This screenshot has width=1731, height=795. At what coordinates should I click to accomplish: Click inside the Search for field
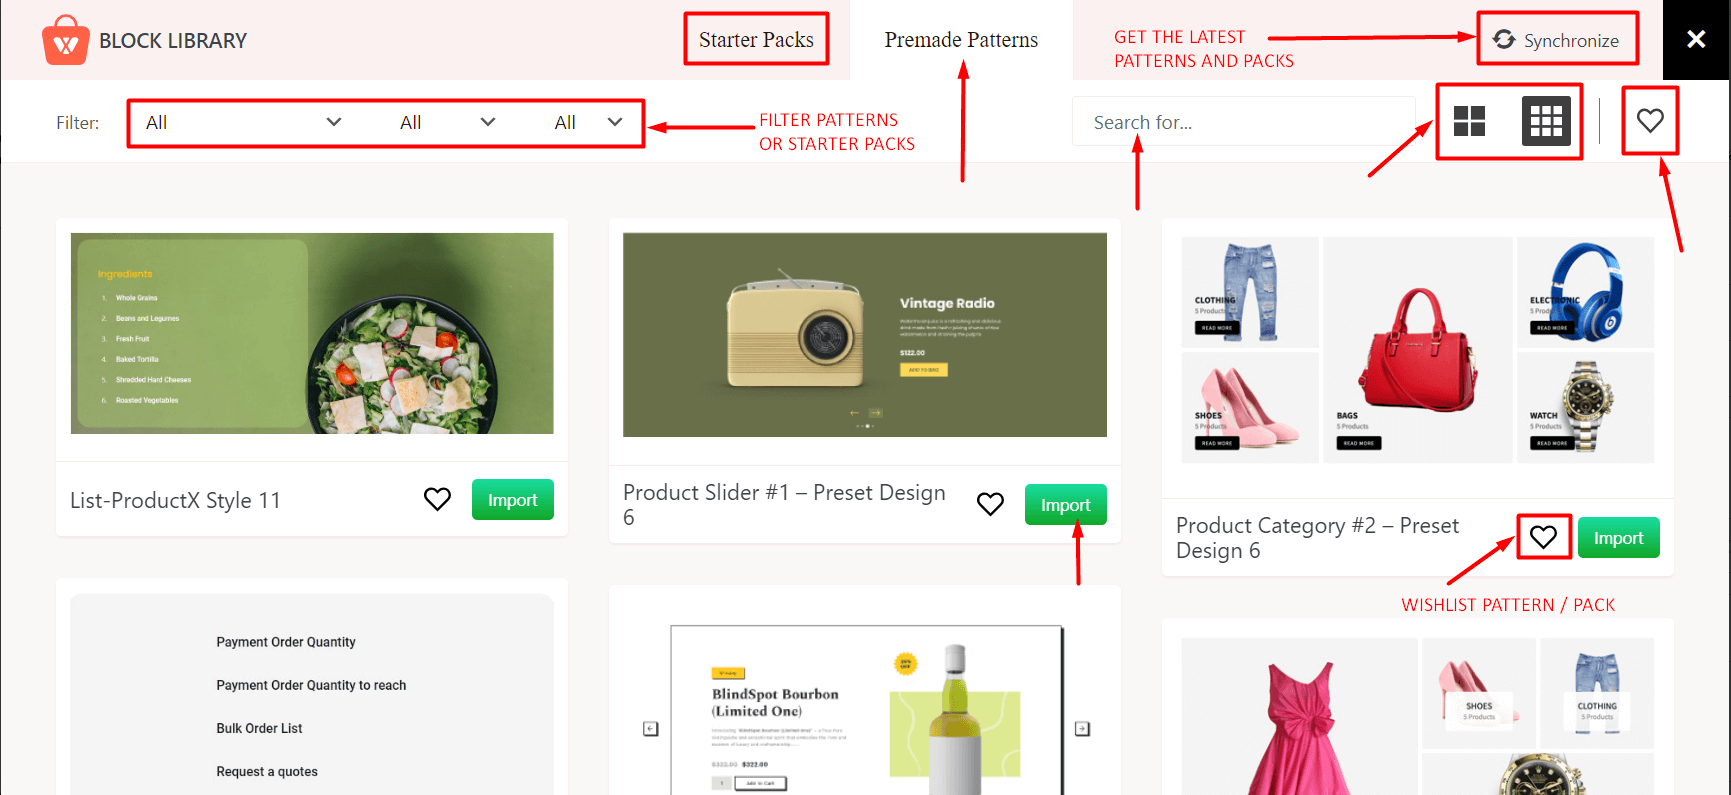point(1243,121)
